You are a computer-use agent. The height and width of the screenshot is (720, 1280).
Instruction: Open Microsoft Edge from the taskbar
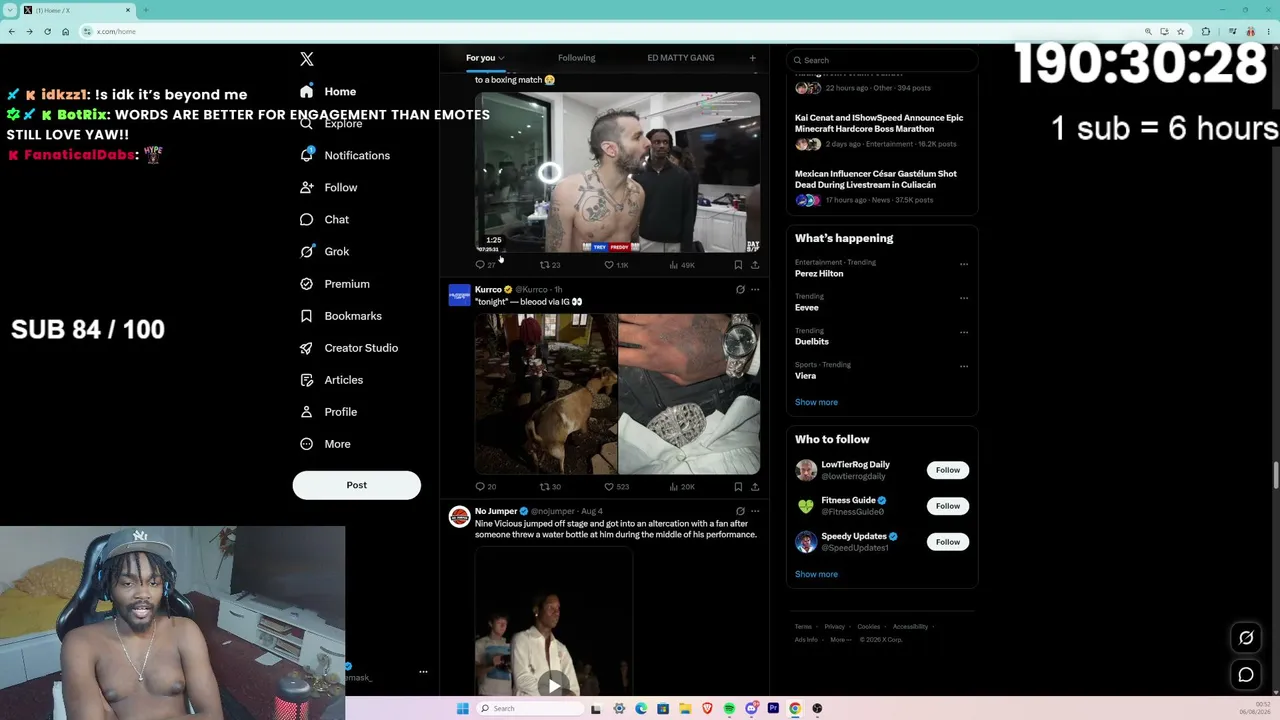(x=641, y=708)
